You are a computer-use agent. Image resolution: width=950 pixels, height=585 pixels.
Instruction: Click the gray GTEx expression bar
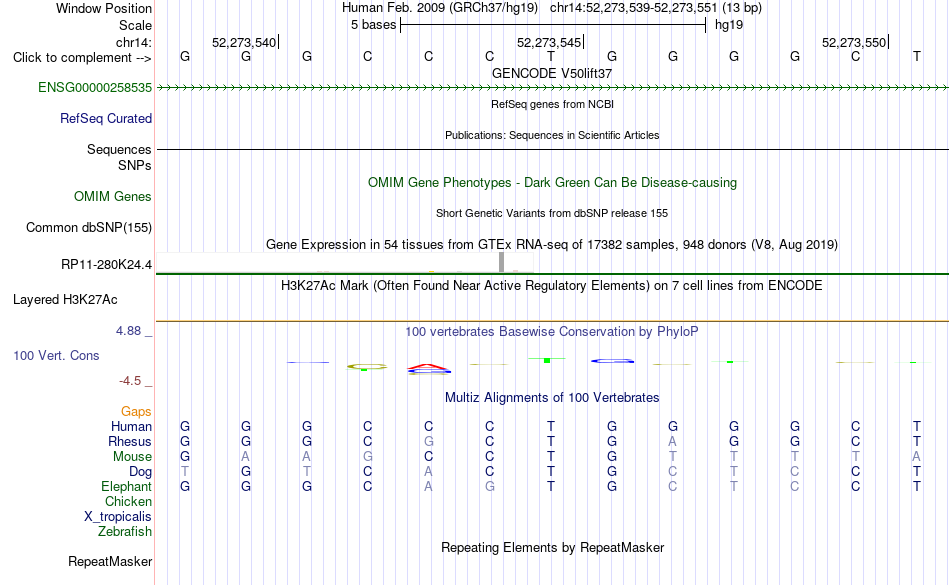[x=502, y=262]
